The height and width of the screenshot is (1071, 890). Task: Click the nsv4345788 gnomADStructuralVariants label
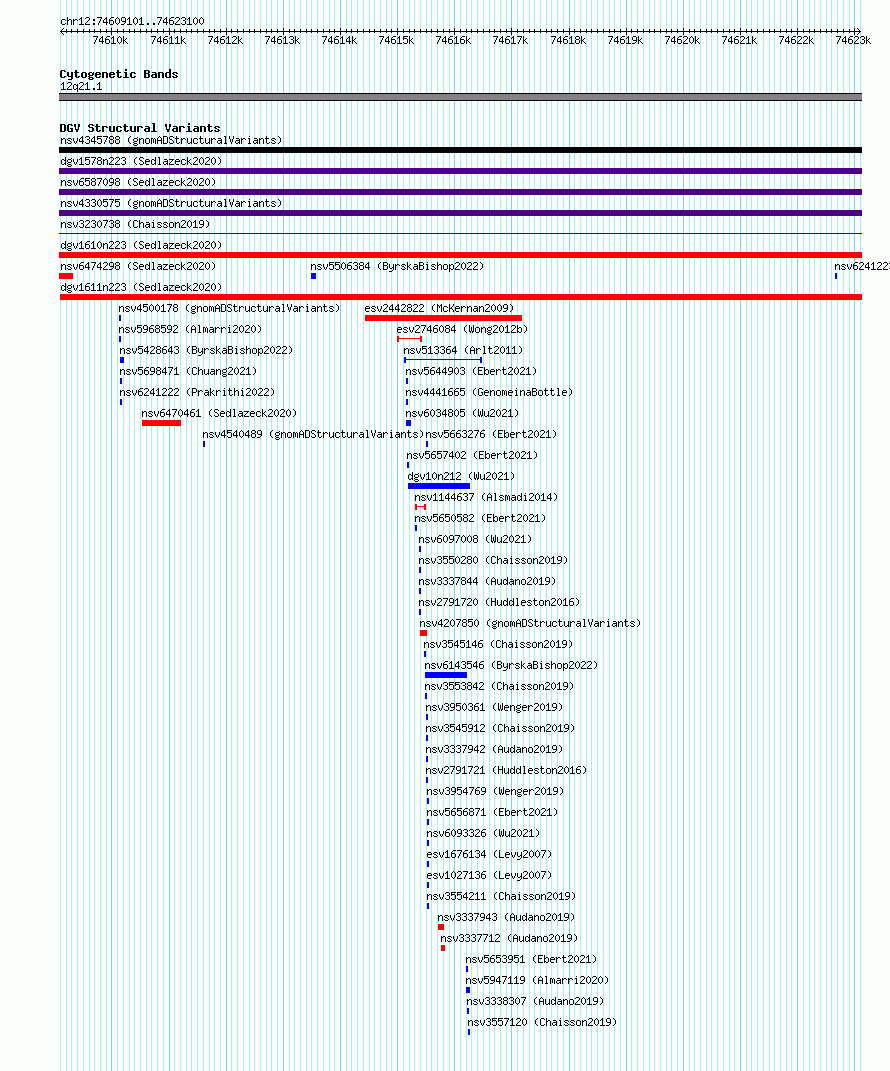pos(171,140)
